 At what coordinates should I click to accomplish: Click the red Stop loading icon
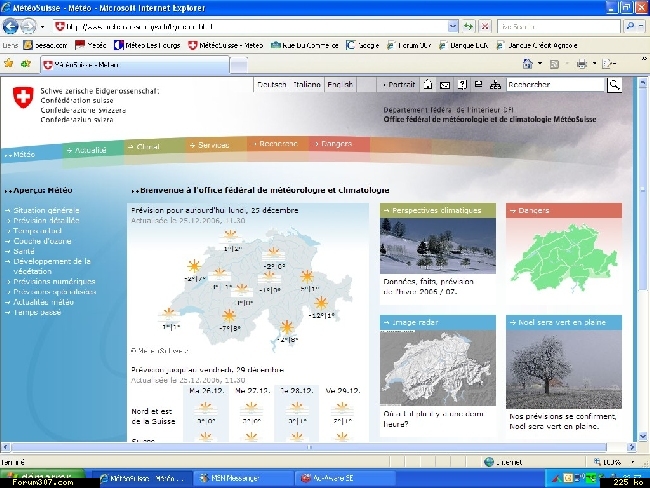(x=484, y=27)
